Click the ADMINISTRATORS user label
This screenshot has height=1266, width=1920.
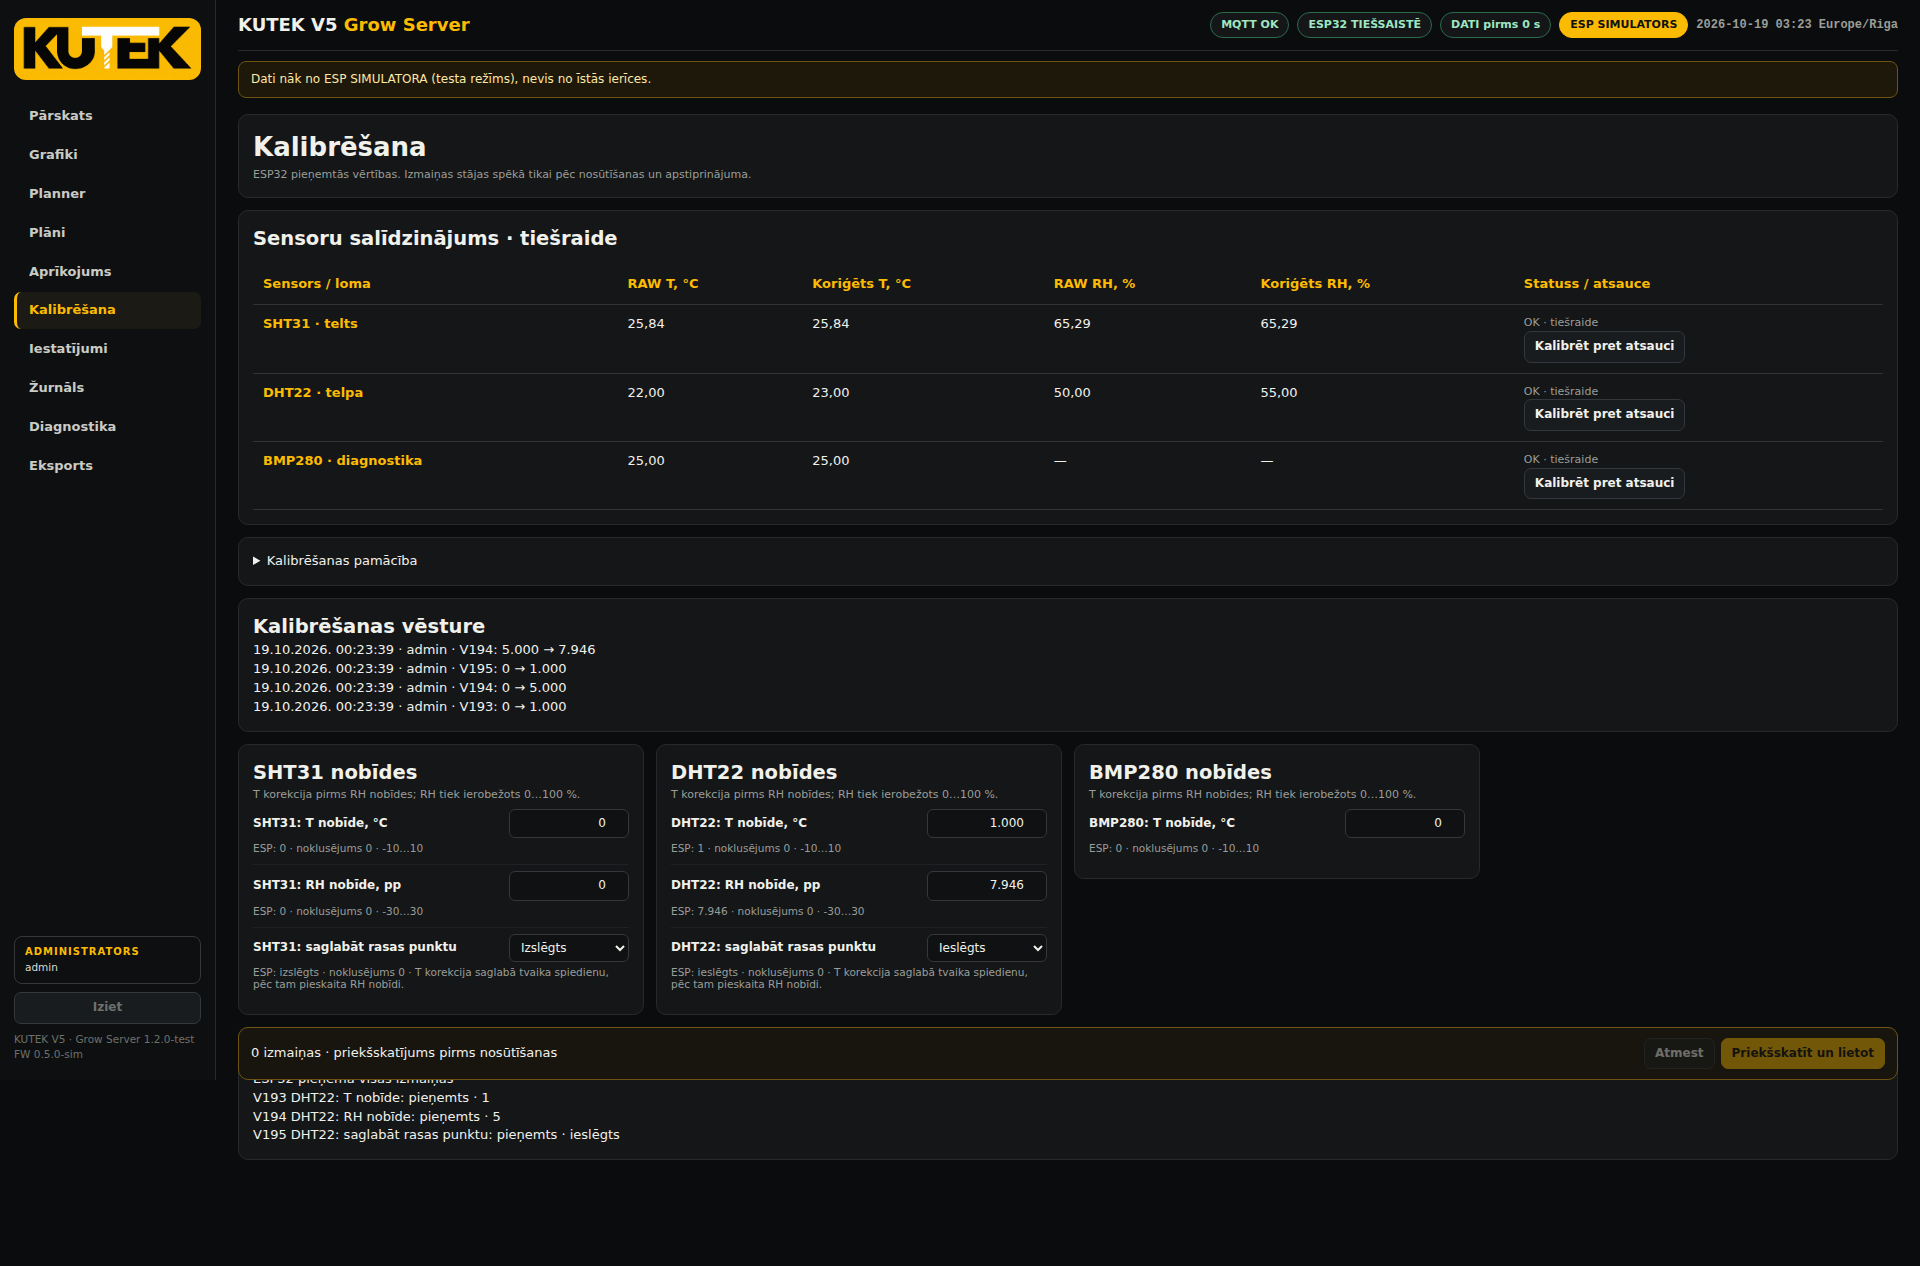82,951
